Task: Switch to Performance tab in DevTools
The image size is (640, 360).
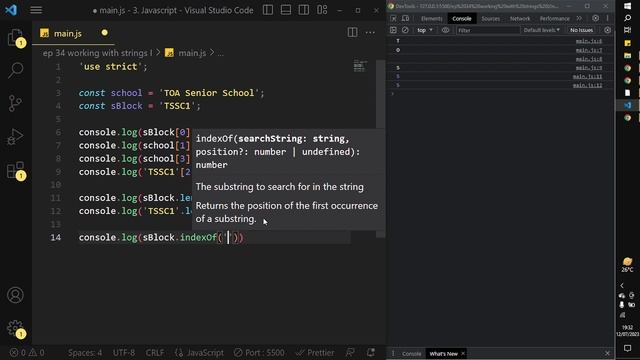Action: pyautogui.click(x=554, y=18)
